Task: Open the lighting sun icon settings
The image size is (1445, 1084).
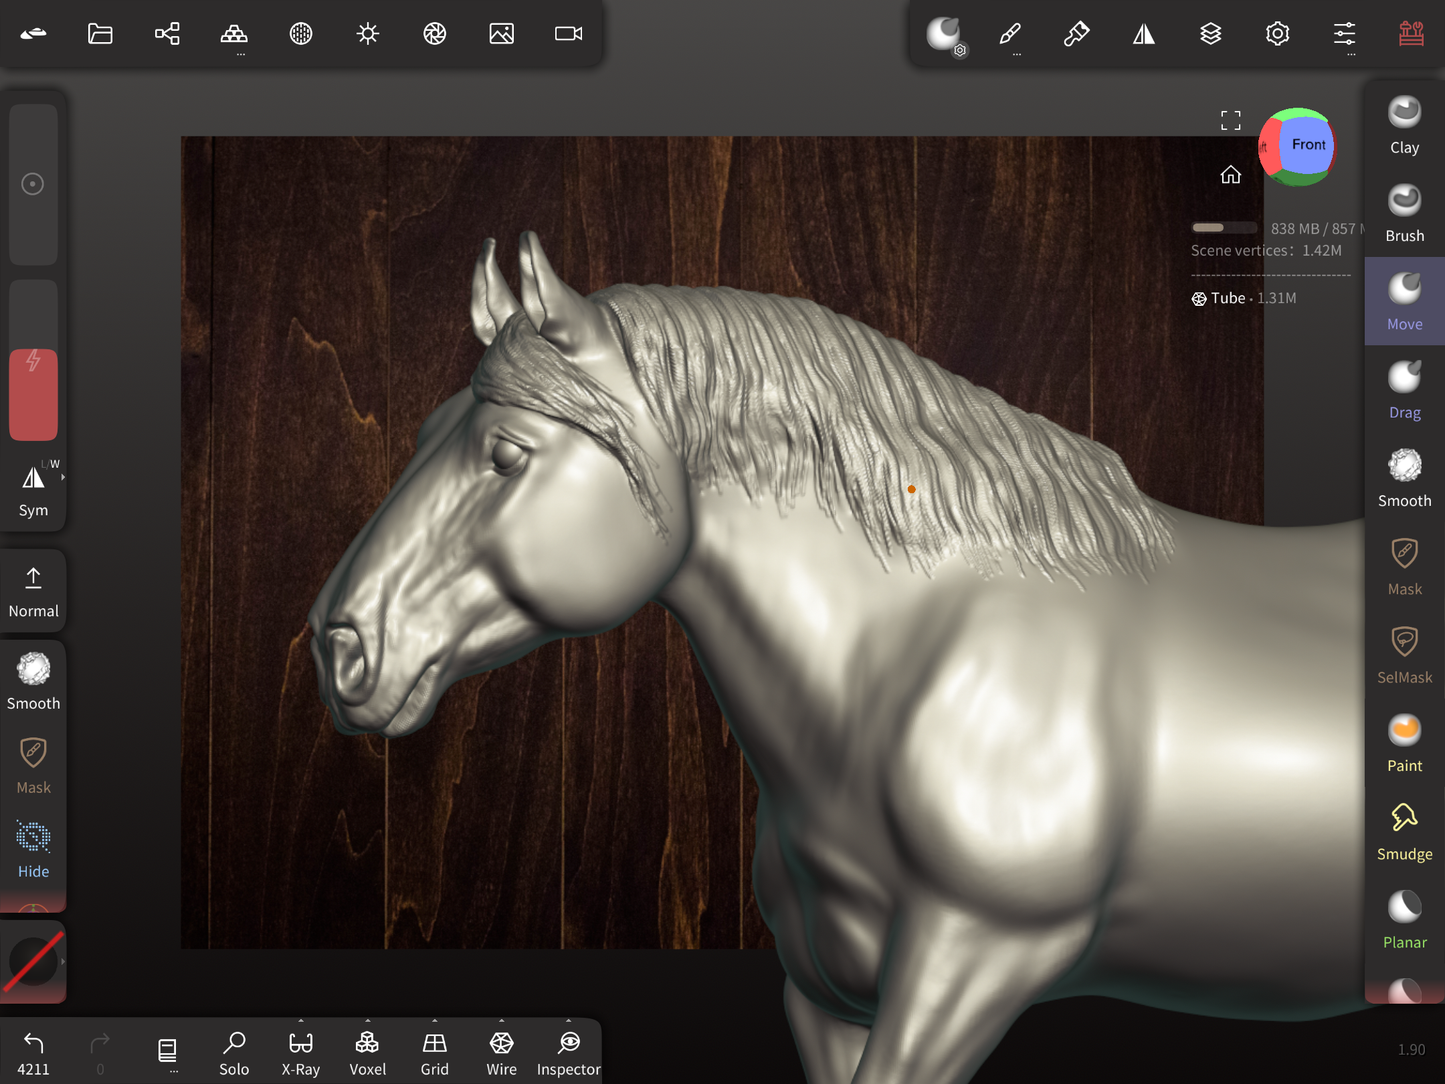Action: [x=368, y=34]
